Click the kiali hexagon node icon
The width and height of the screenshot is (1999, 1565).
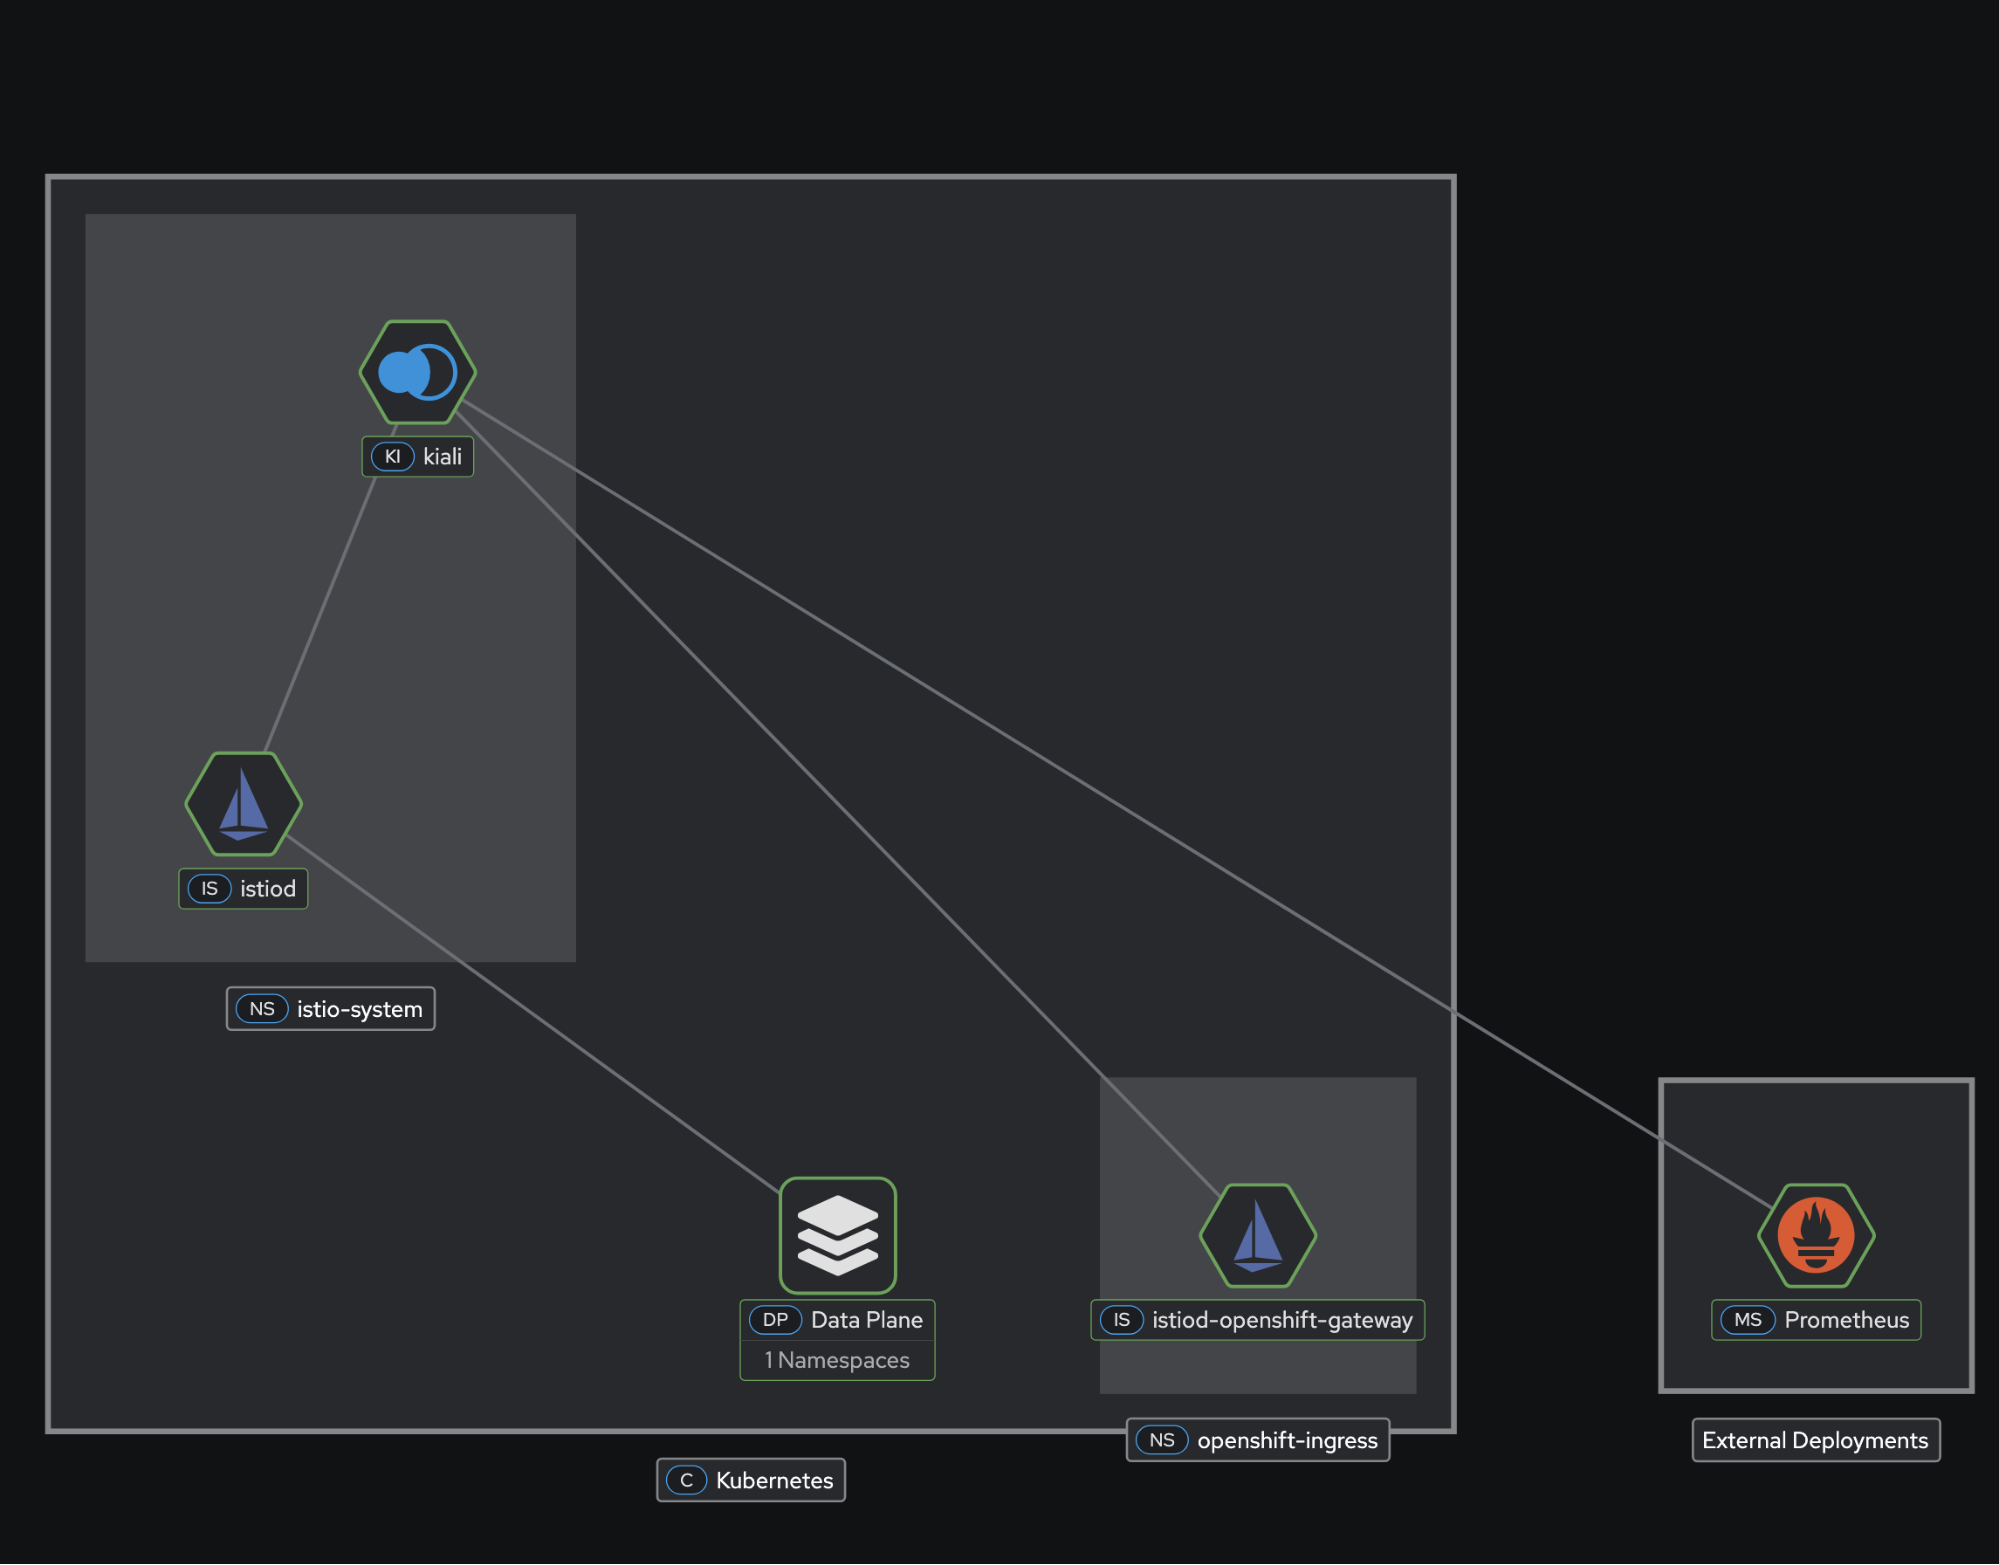[418, 372]
